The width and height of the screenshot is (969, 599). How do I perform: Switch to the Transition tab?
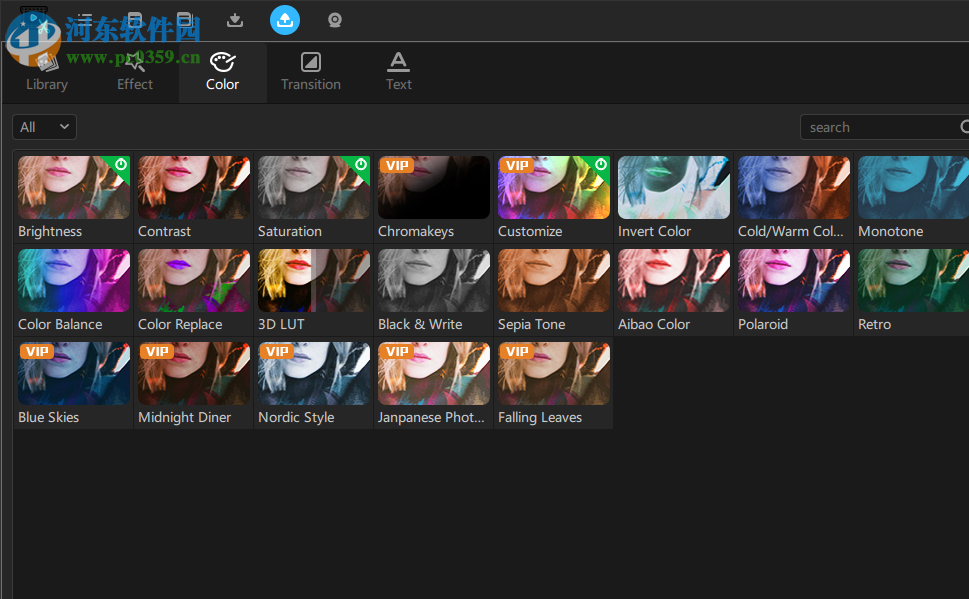[310, 72]
